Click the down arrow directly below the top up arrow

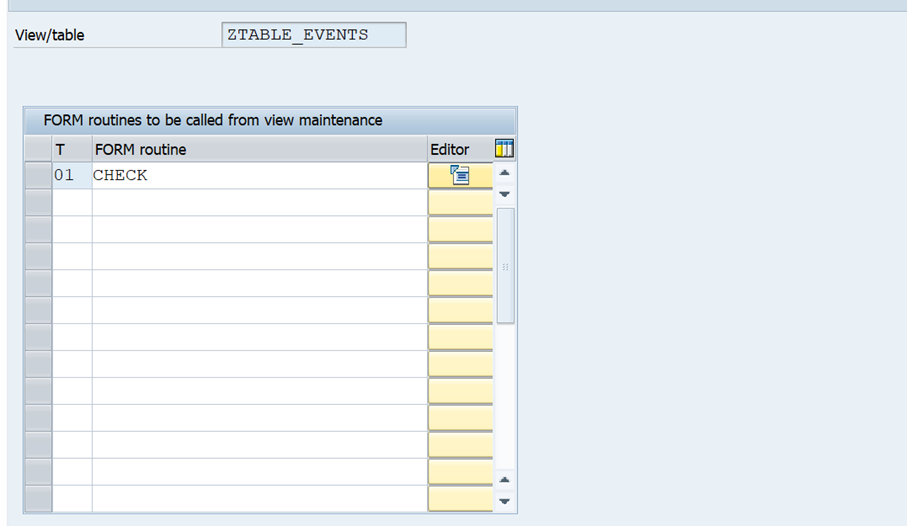click(505, 193)
